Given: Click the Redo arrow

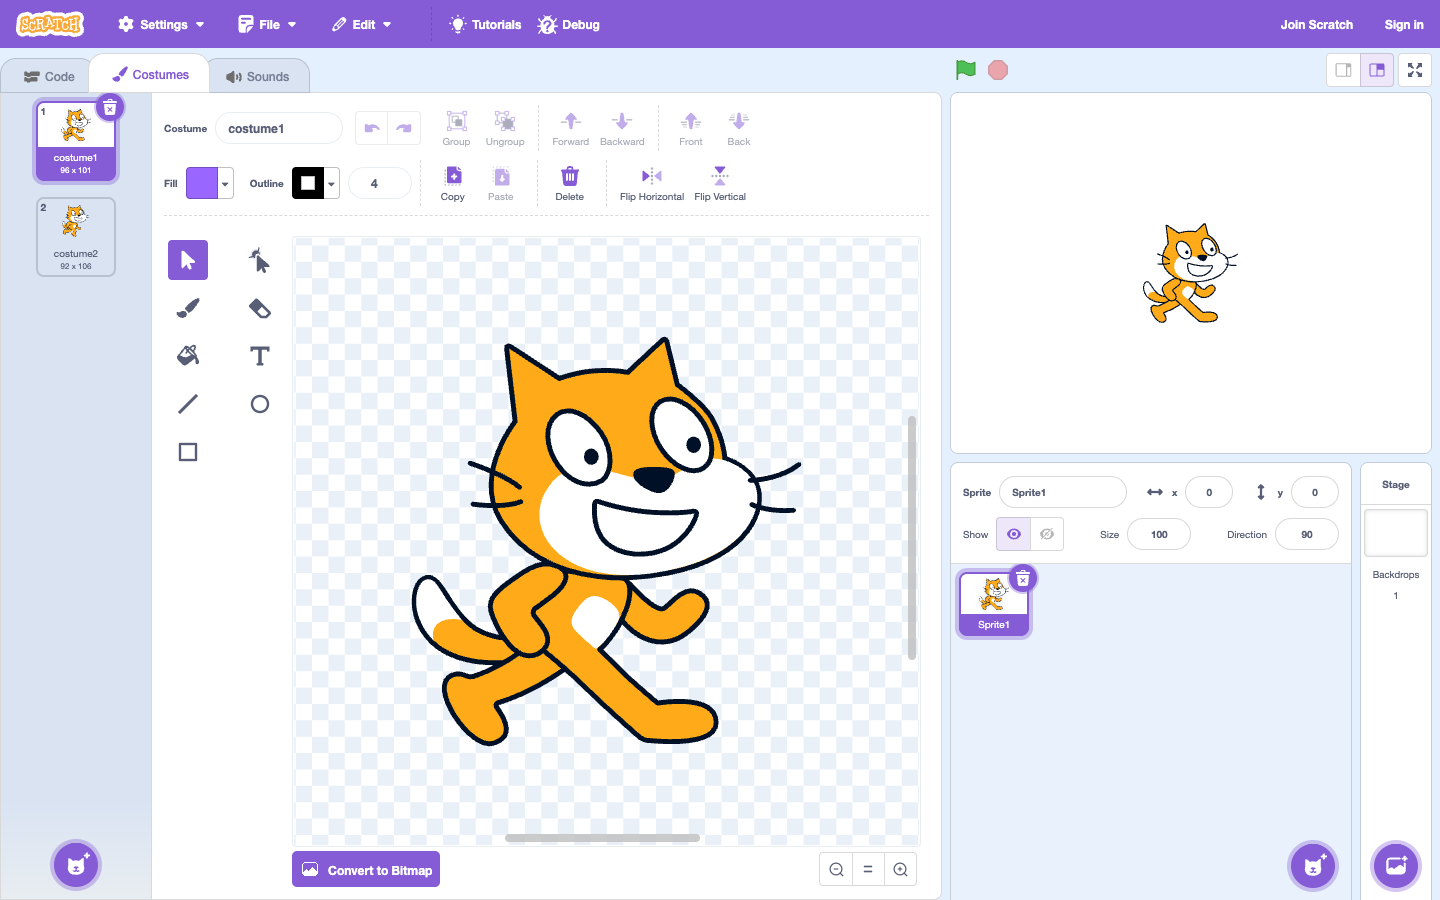Looking at the screenshot, I should (x=404, y=128).
